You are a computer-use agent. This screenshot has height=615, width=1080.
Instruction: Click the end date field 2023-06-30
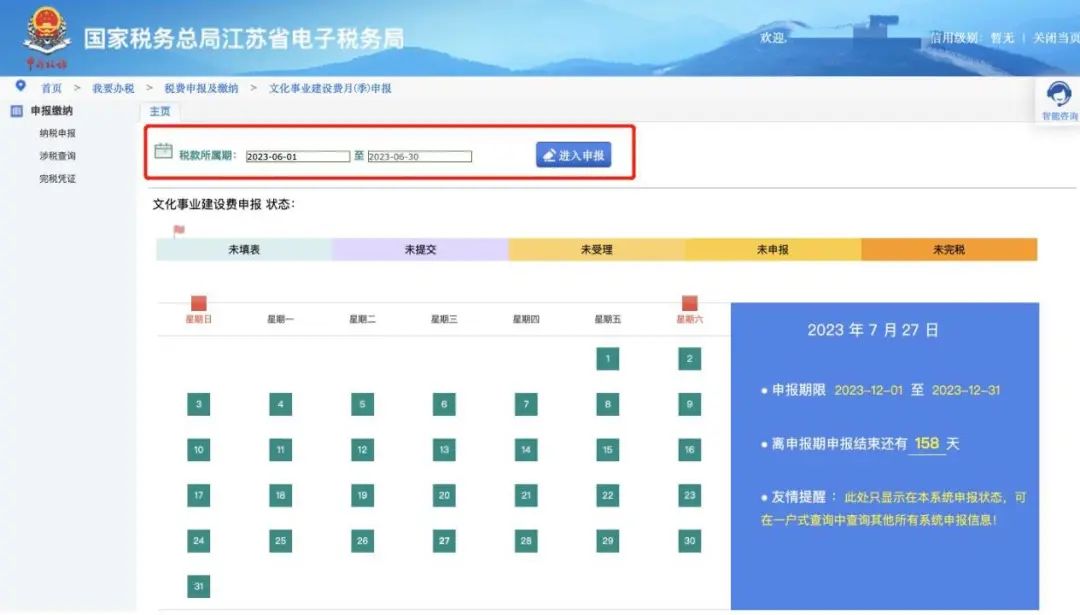pos(419,157)
